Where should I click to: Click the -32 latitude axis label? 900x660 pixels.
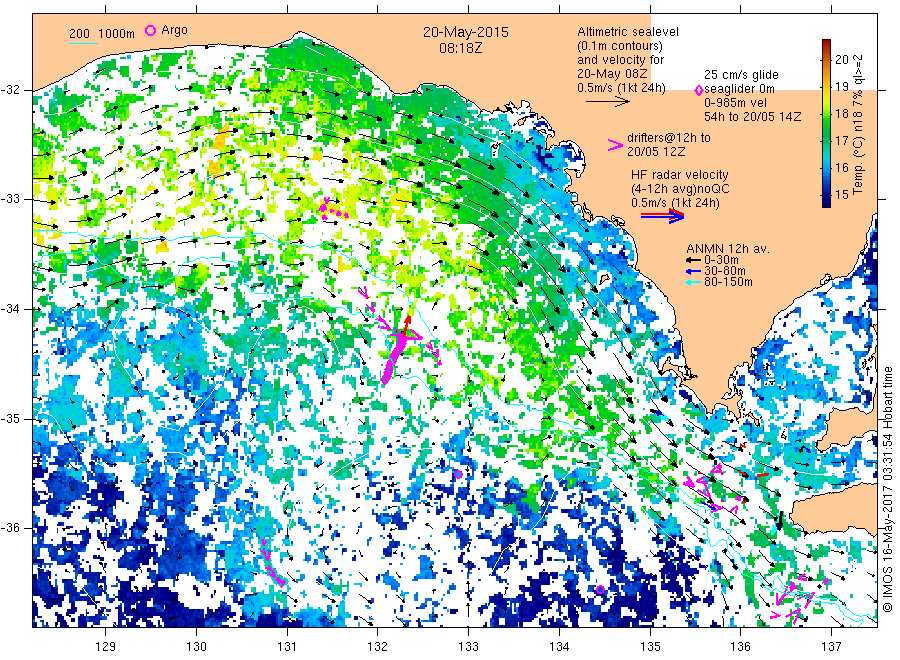pos(10,90)
